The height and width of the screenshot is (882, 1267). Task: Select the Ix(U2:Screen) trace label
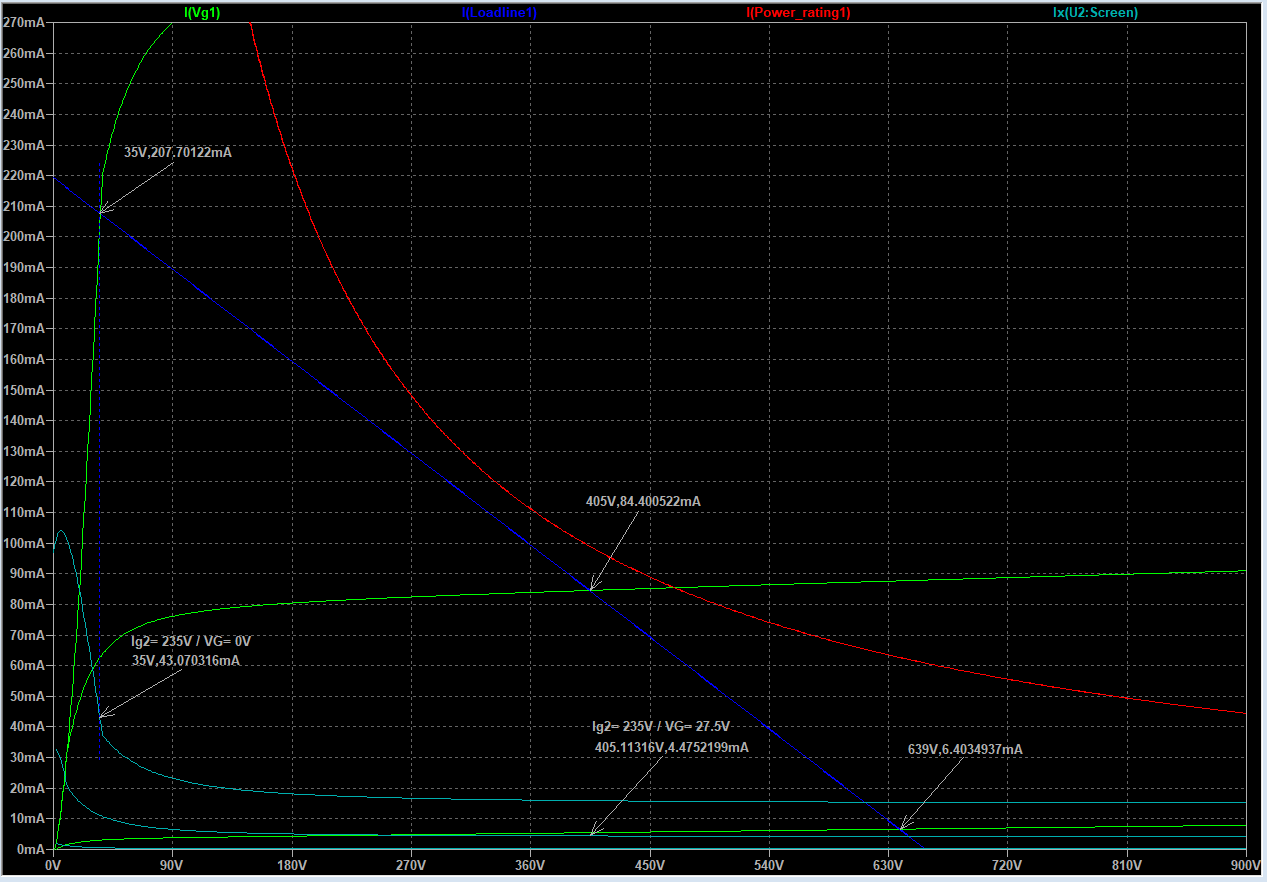pos(1095,13)
